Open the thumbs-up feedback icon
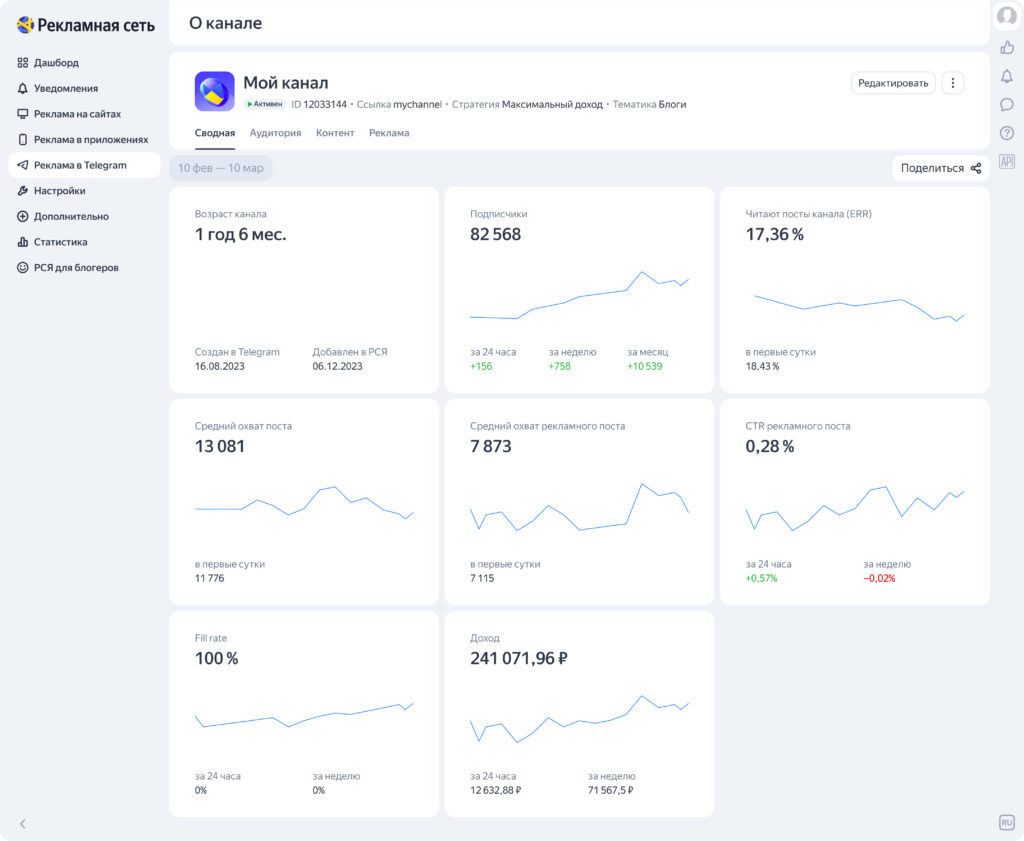 click(x=1007, y=48)
